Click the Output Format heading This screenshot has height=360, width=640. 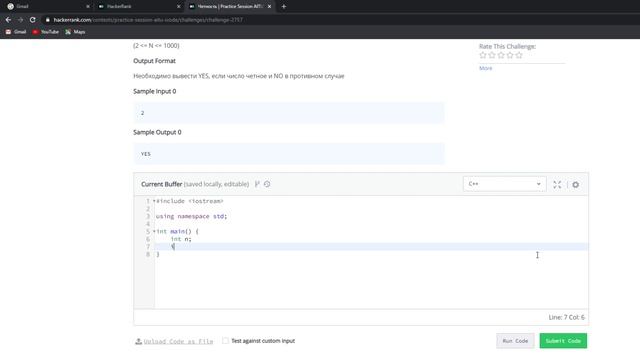154,61
